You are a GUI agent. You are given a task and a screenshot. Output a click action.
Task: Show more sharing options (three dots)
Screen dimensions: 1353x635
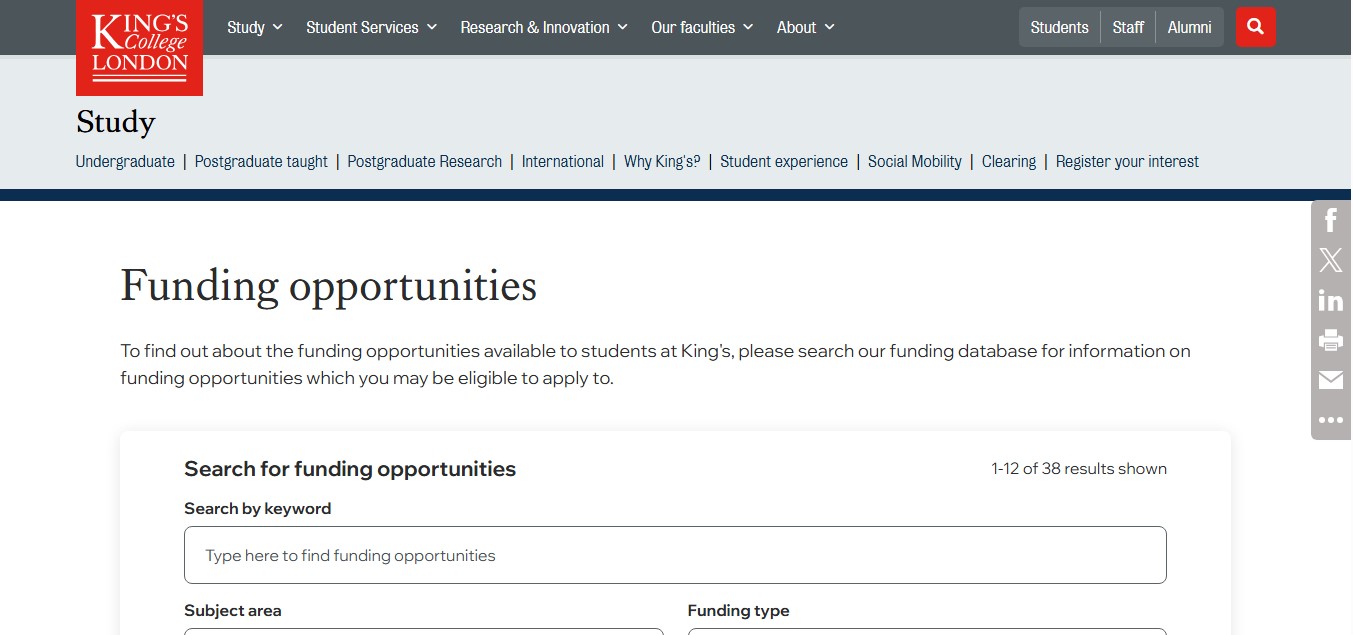point(1331,420)
